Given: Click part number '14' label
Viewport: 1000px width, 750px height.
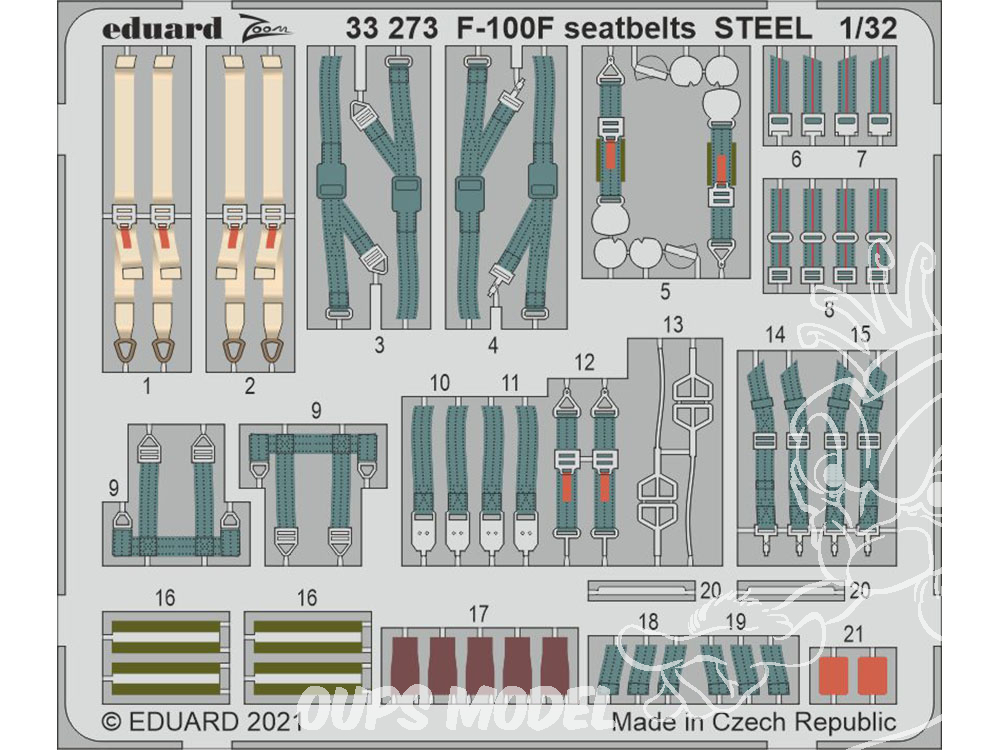Looking at the screenshot, I should coord(775,334).
